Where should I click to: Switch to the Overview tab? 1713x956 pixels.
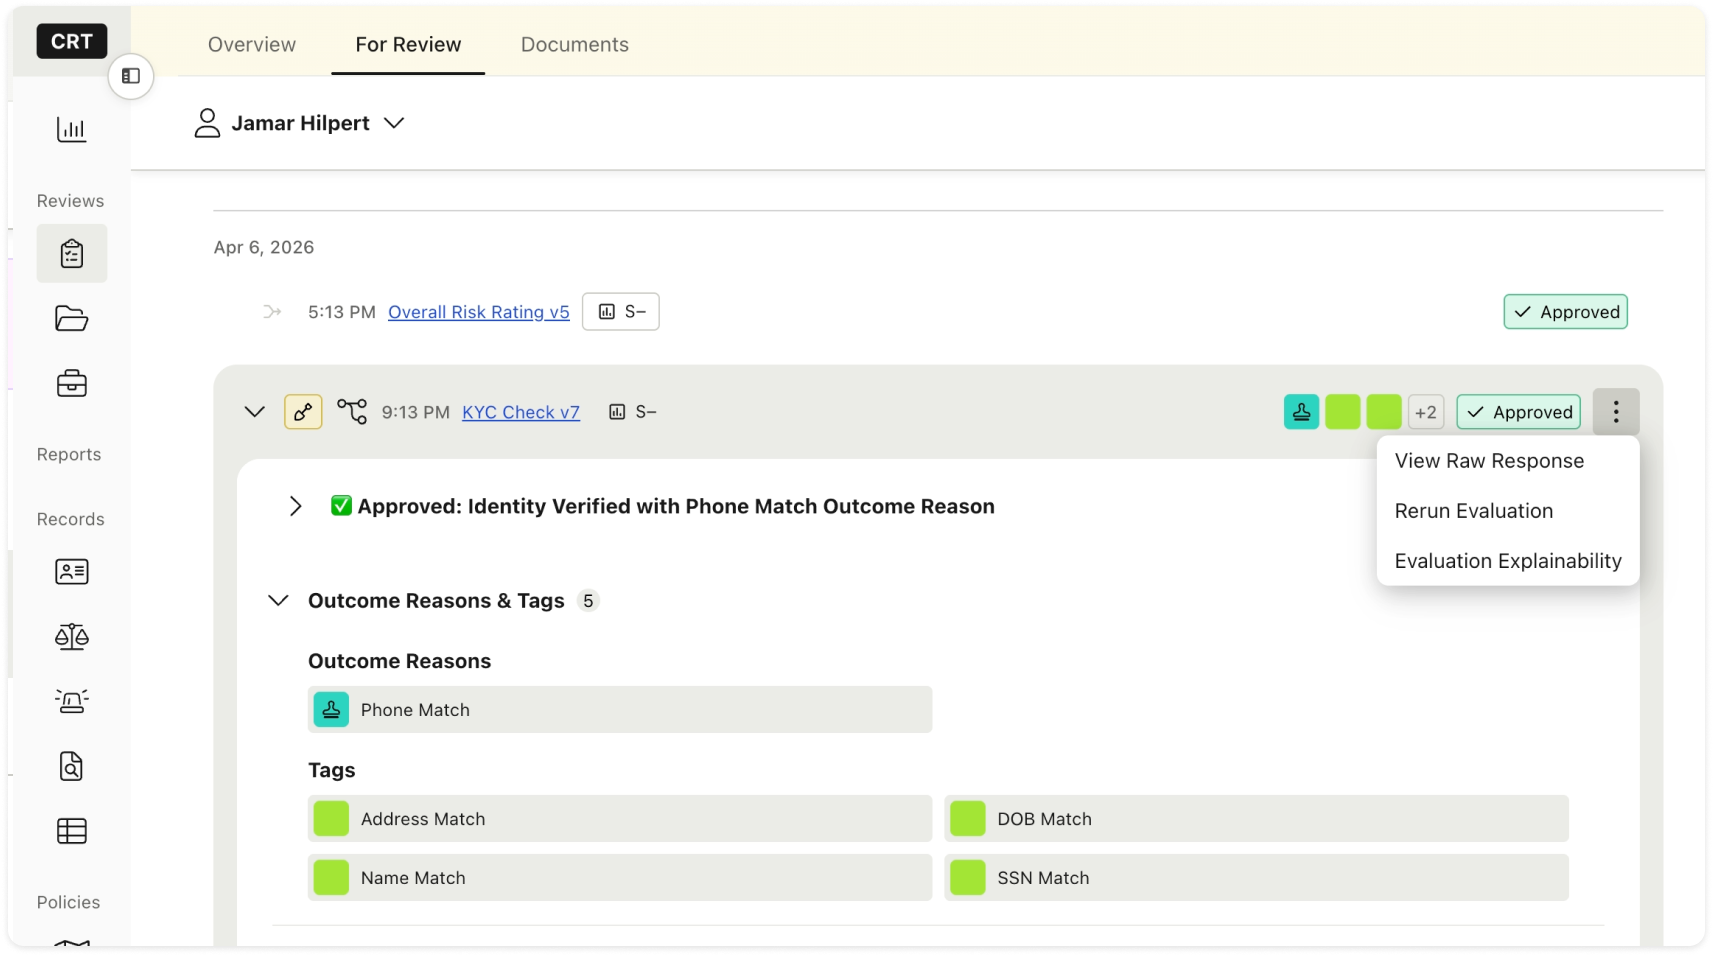point(252,45)
